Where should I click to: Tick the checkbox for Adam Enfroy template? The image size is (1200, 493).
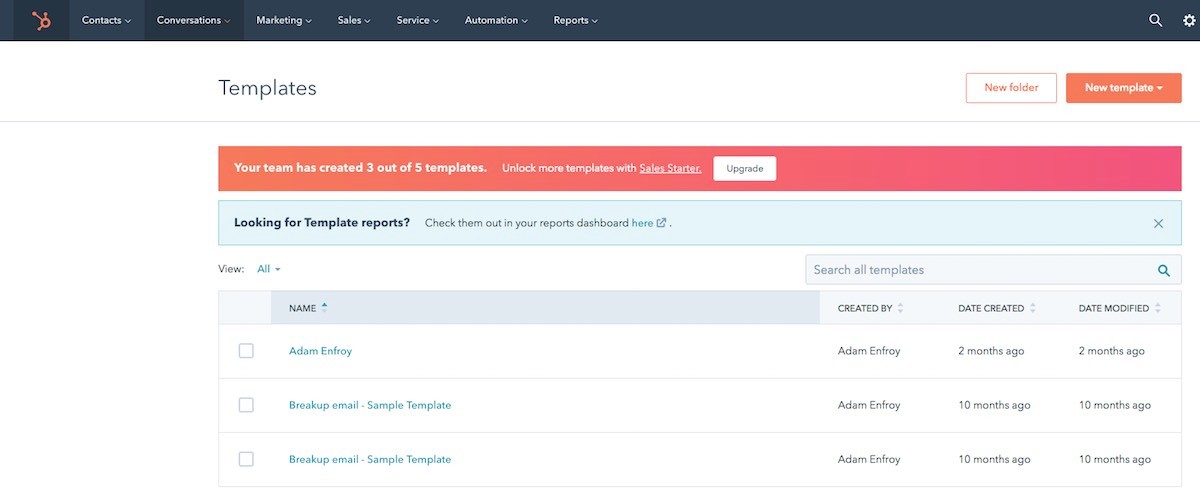(246, 351)
